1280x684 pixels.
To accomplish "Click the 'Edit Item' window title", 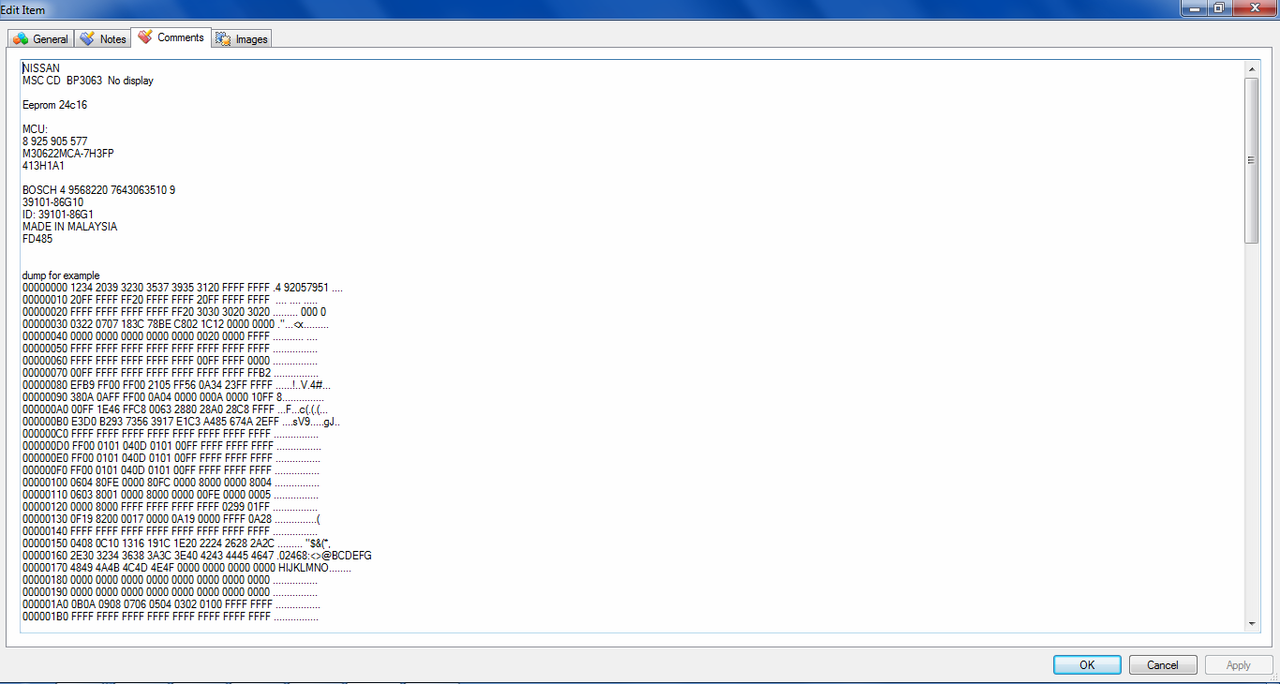I will point(23,9).
